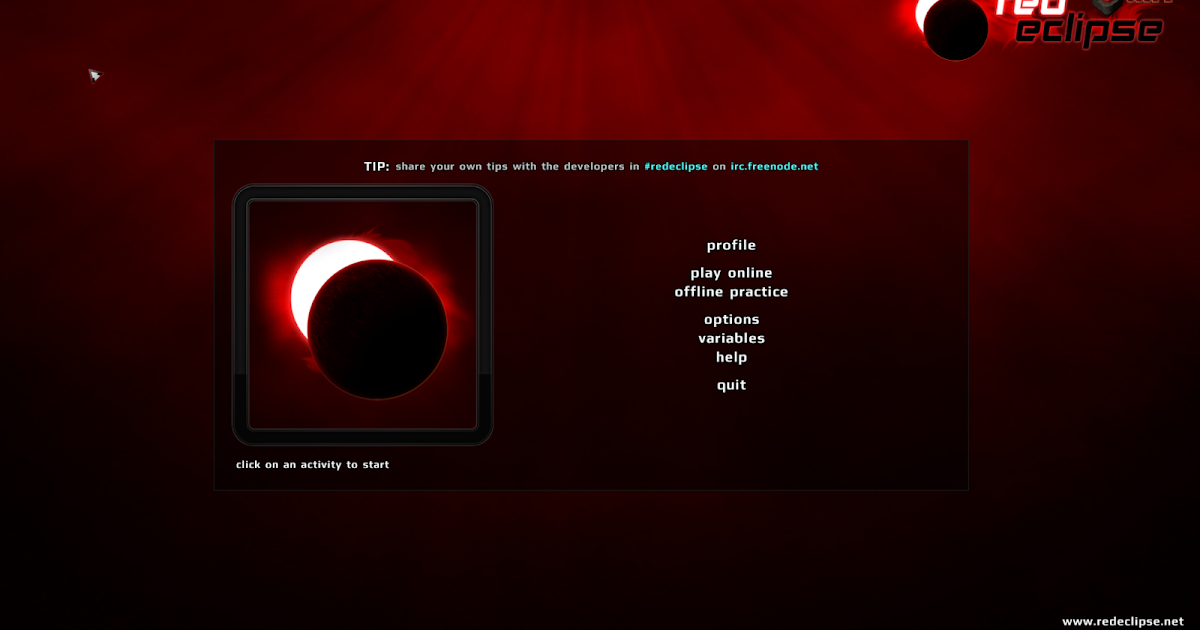1200x630 pixels.
Task: Click the 'click on an activity to start' prompt
Action: (312, 464)
